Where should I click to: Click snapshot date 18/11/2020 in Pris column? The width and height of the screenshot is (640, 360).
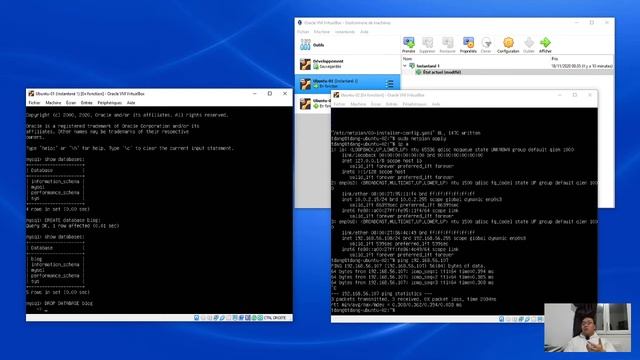click(582, 66)
